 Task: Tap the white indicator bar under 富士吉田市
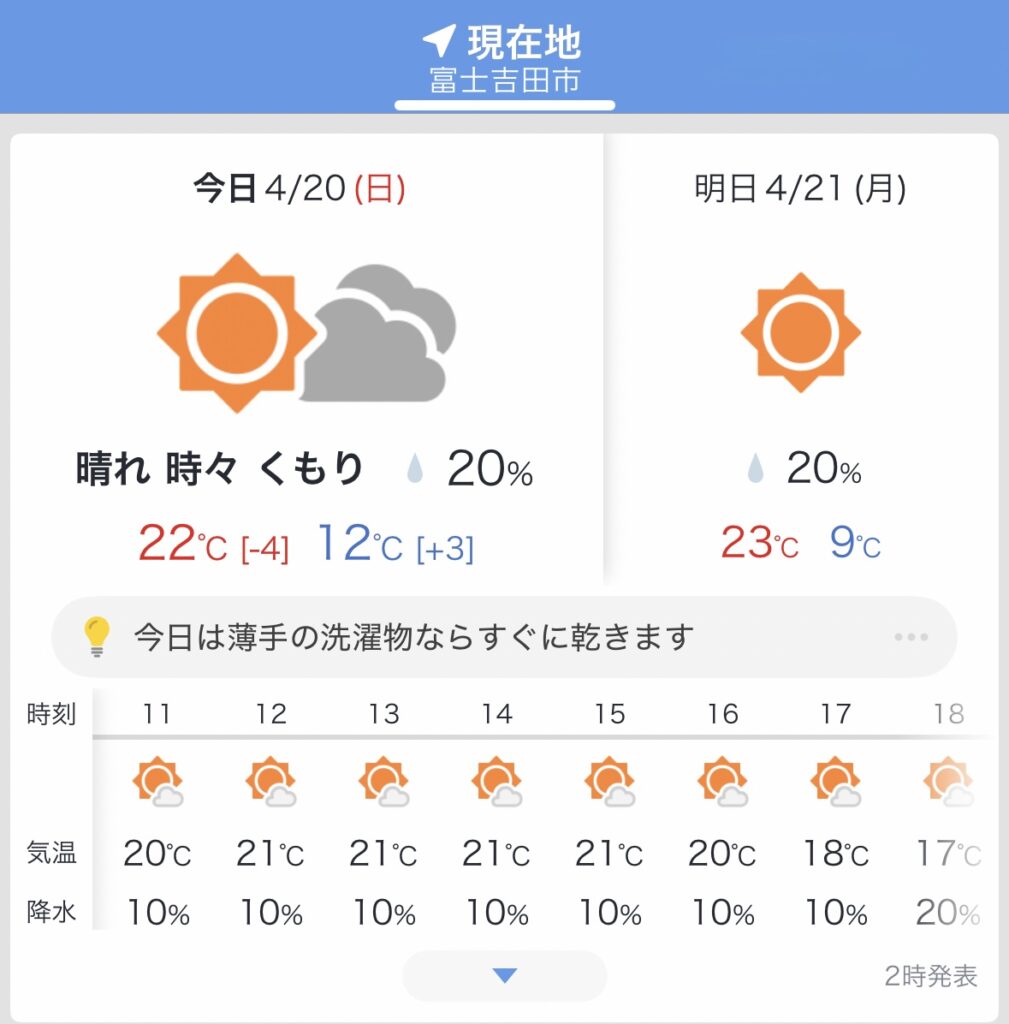coord(505,105)
